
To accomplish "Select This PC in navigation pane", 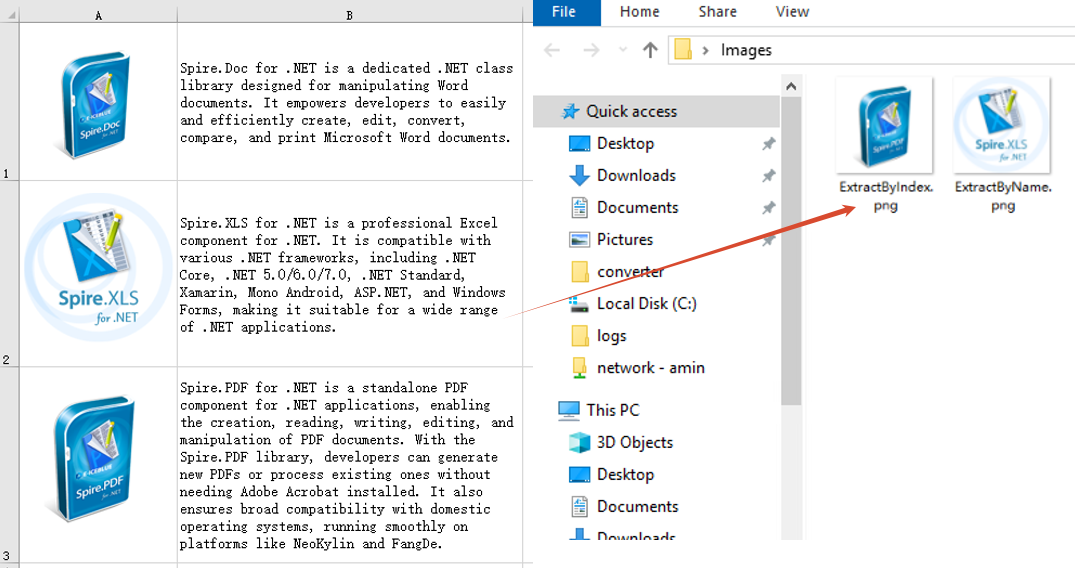I will coord(612,410).
